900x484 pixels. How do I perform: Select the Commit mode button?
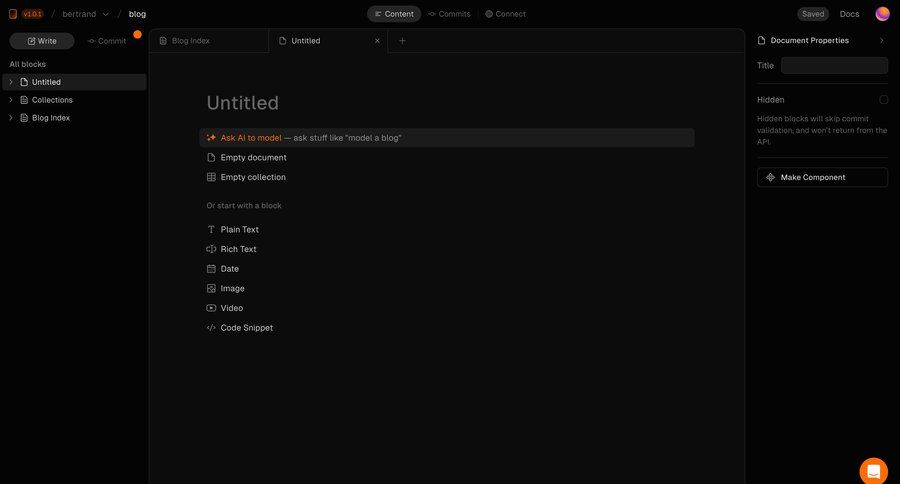pyautogui.click(x=107, y=41)
